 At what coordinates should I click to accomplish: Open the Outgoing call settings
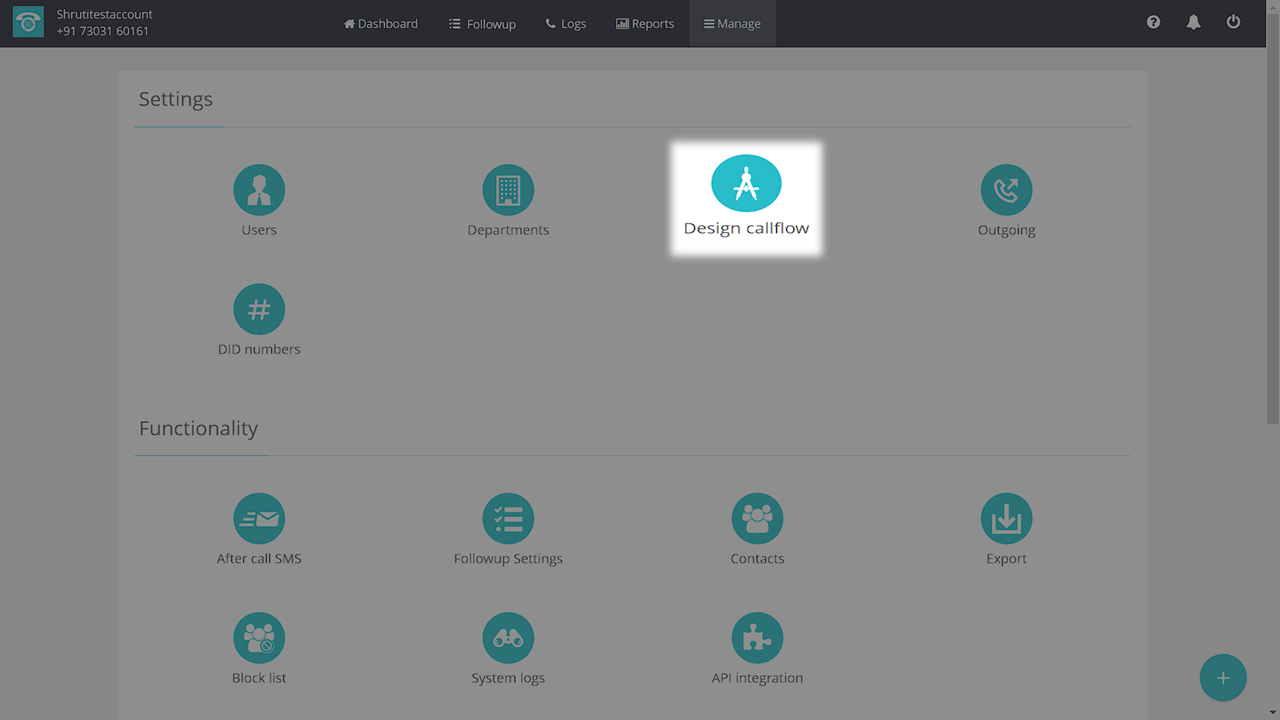(x=1006, y=190)
